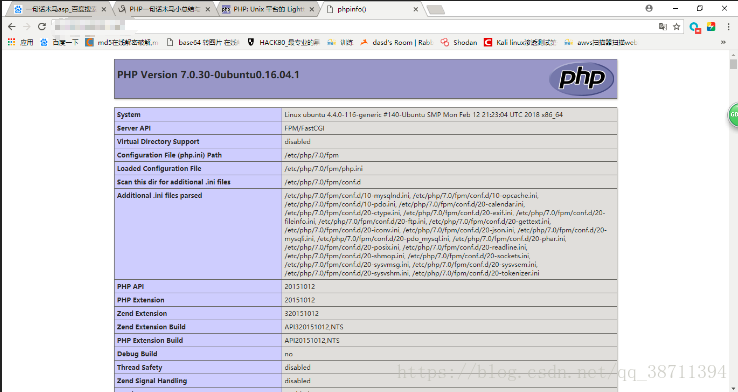Open the bookmark folder left of dosd's Room
738x392 pixels.
[340, 42]
